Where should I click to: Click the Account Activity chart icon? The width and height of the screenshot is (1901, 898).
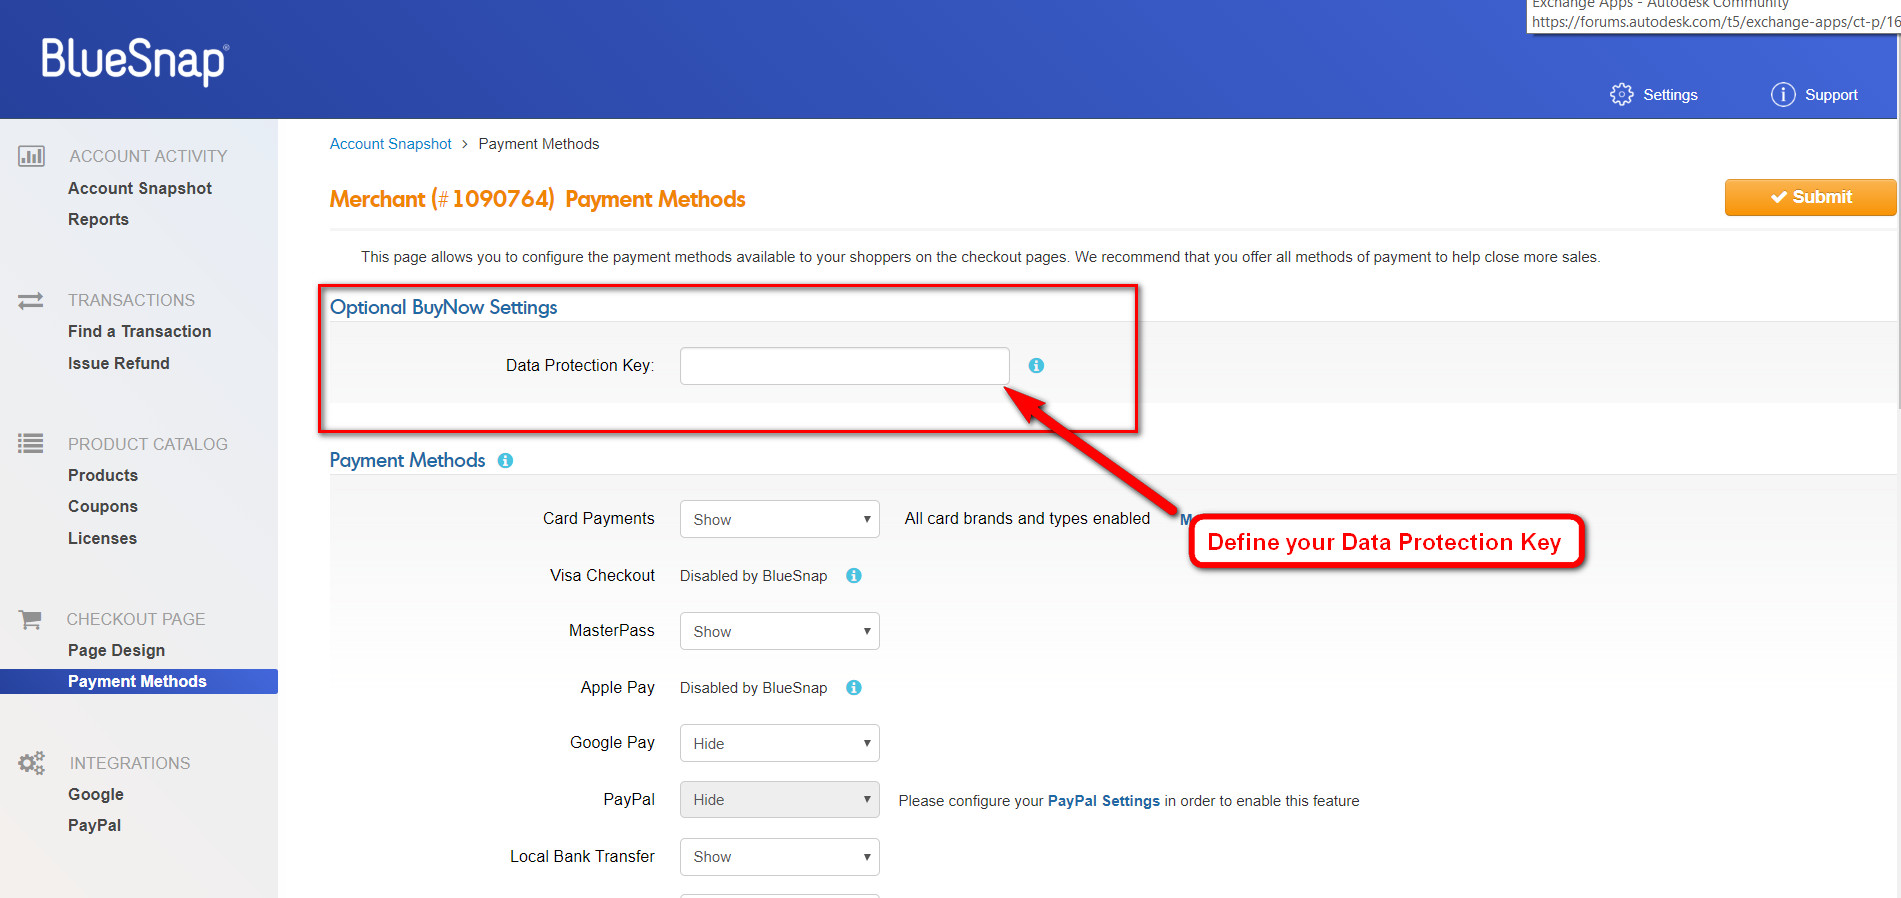tap(31, 156)
